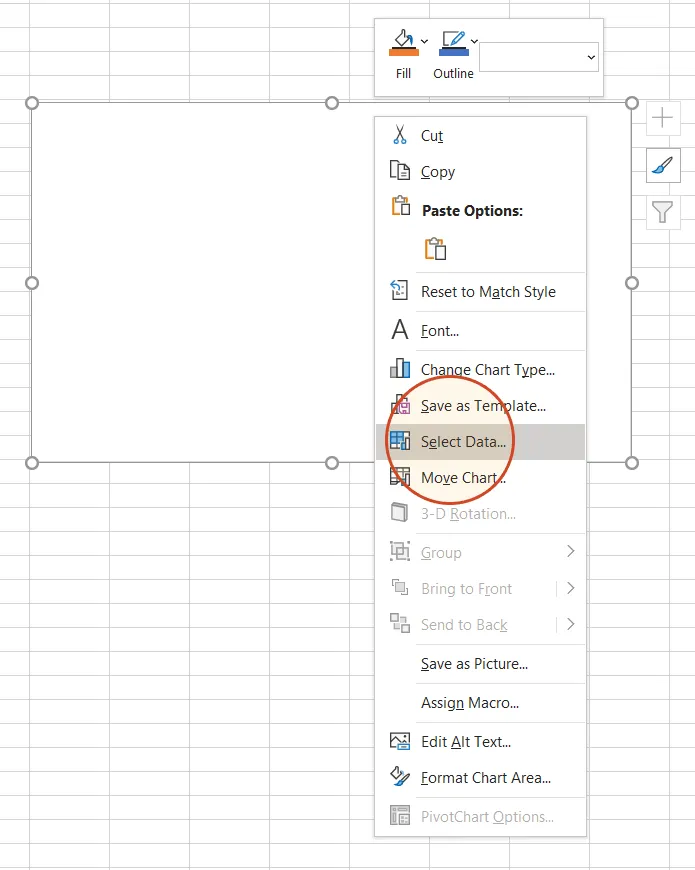This screenshot has height=870, width=695.
Task: Click the Outline pen icon
Action: coord(452,44)
